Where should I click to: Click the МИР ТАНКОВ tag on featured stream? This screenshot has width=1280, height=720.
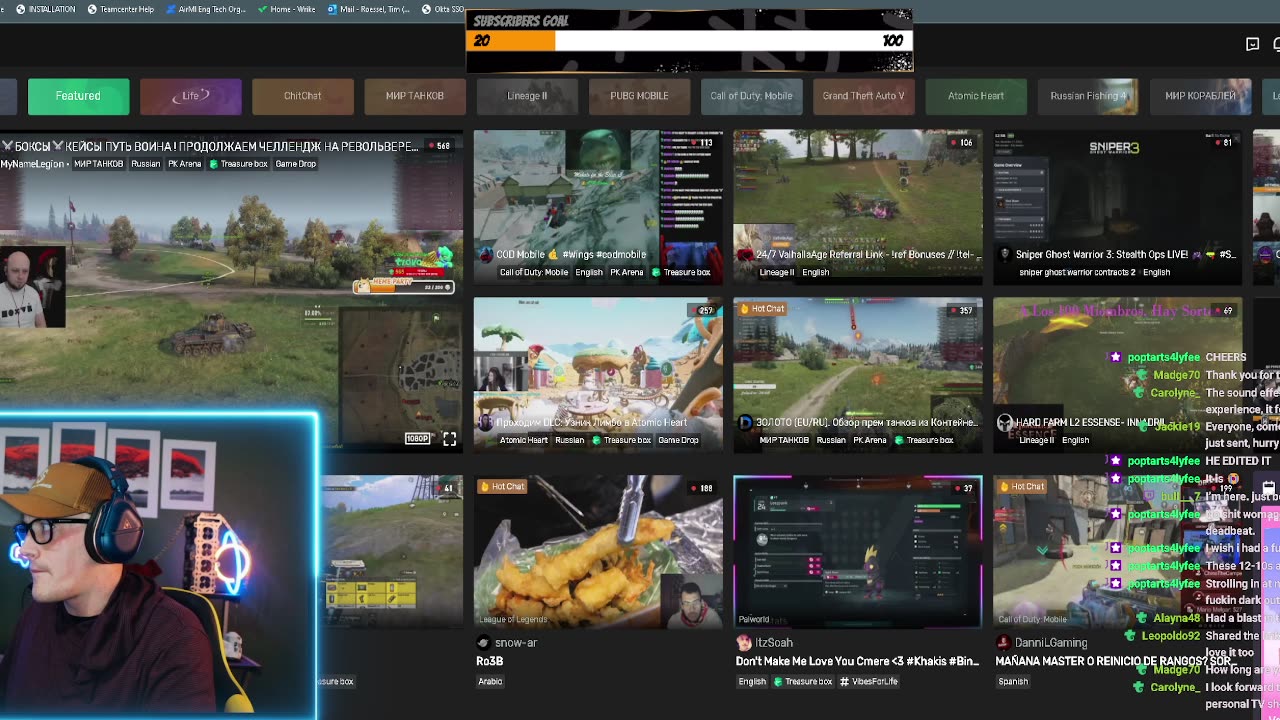98,164
